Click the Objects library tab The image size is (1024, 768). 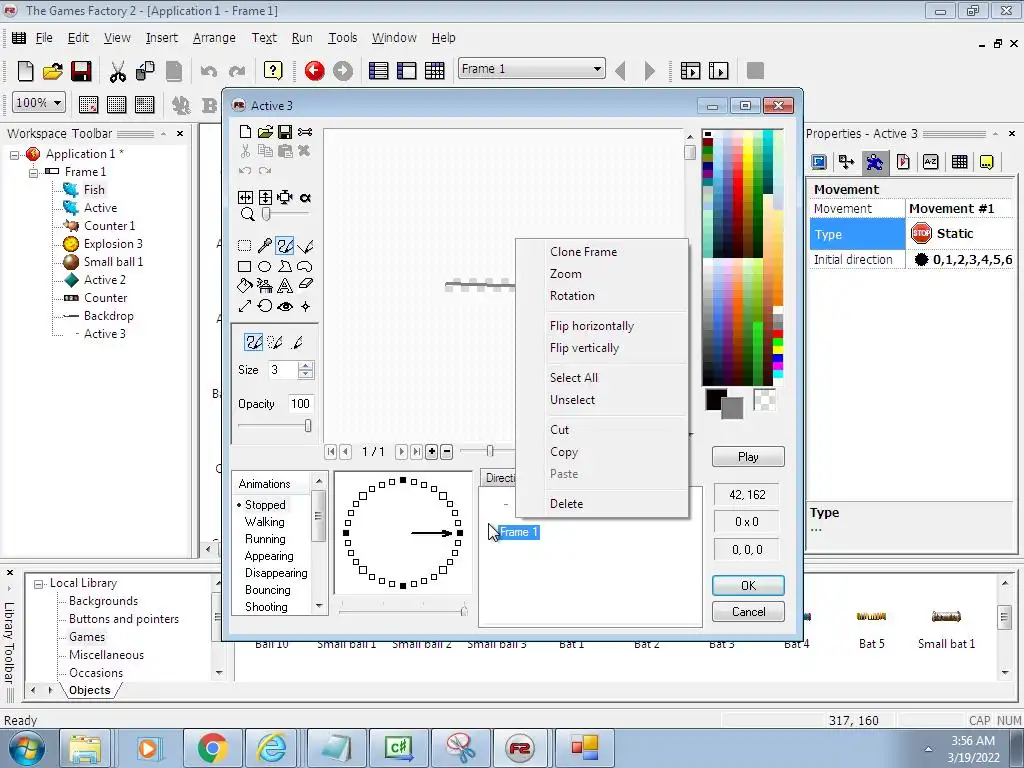pyautogui.click(x=89, y=690)
